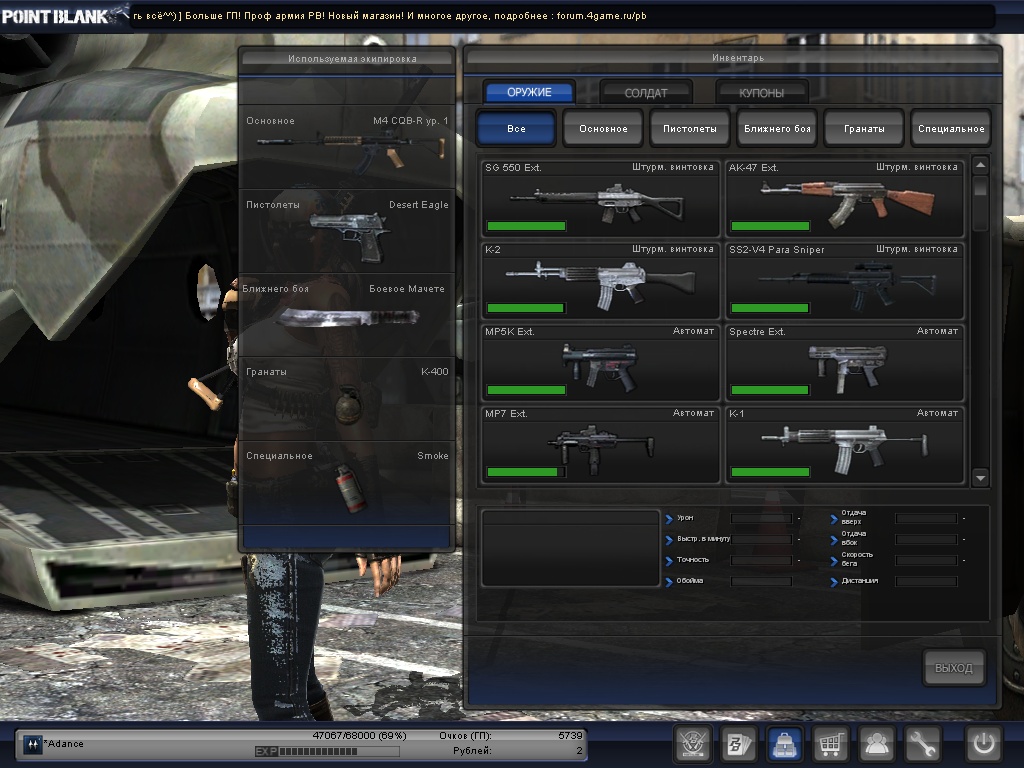Click equipped K-400 grenade slot

coord(347,398)
